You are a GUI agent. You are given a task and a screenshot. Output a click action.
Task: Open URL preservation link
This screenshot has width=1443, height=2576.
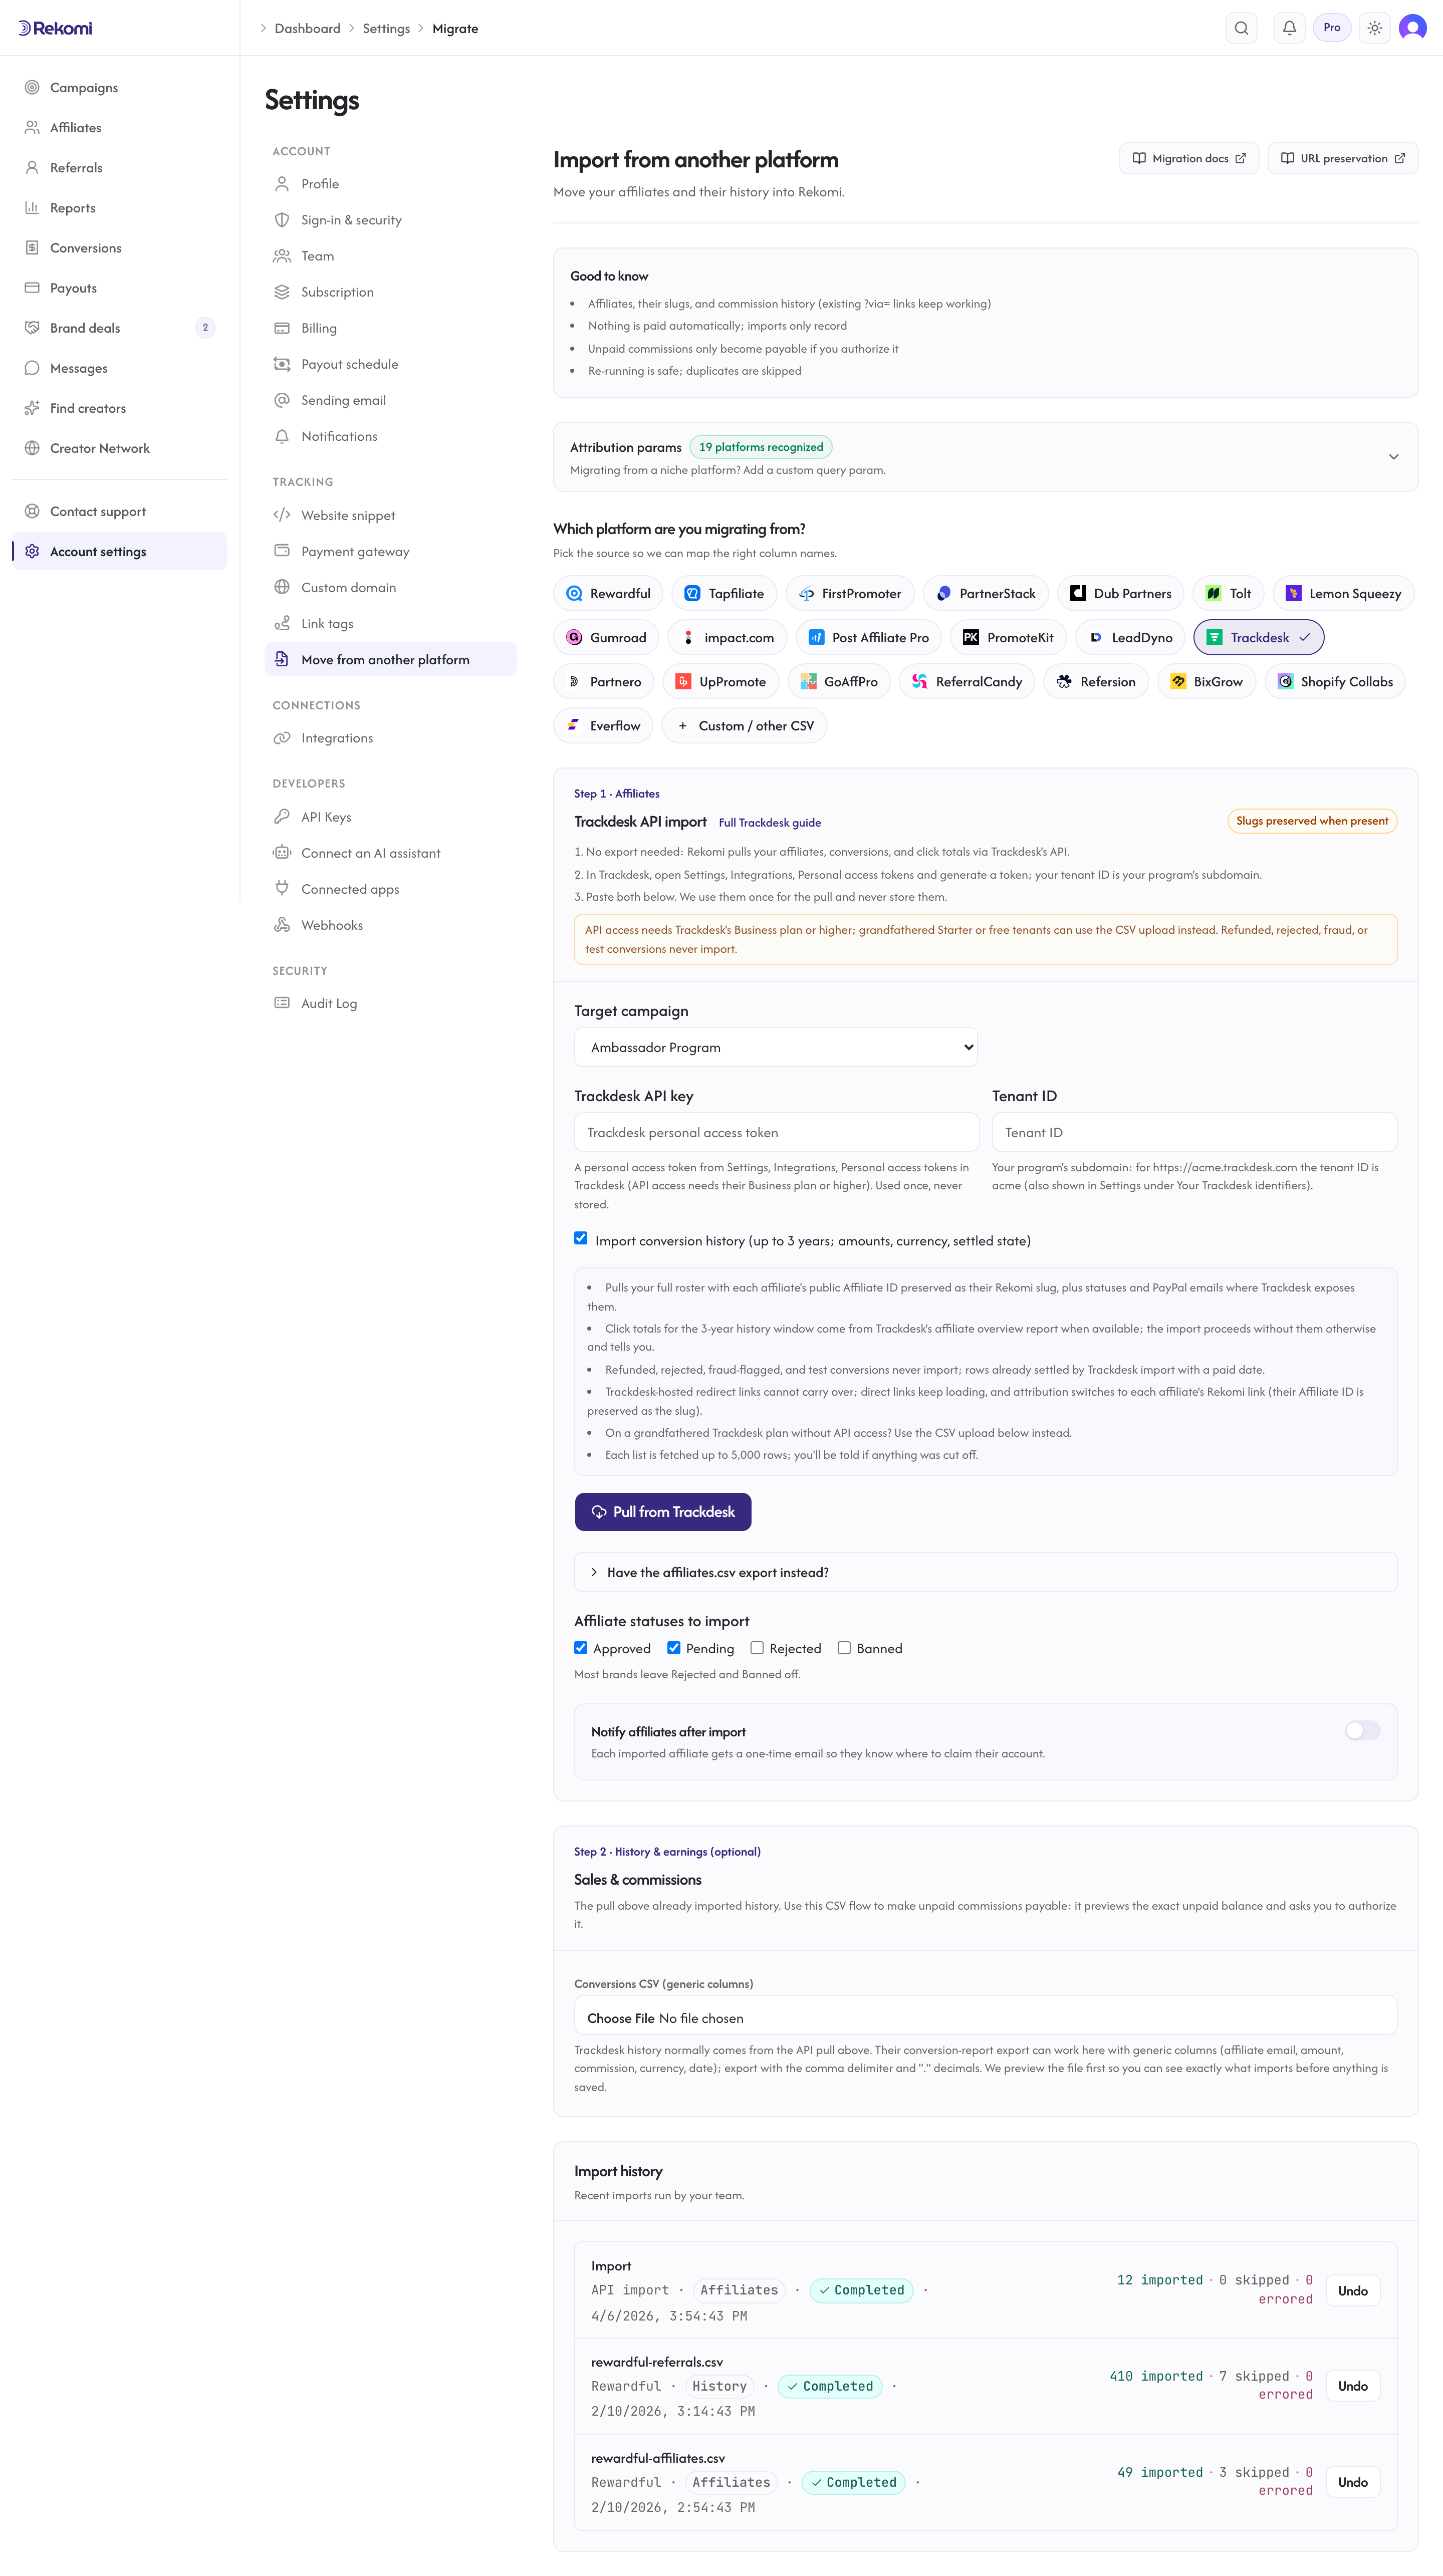pos(1343,158)
